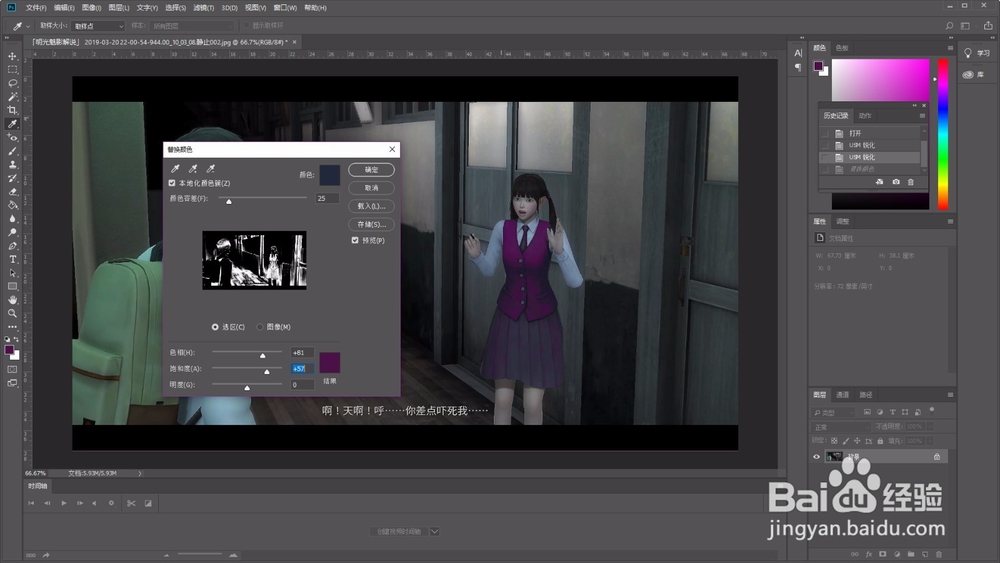Select the Image radio button
Screen dimensions: 1000x563
click(260, 327)
